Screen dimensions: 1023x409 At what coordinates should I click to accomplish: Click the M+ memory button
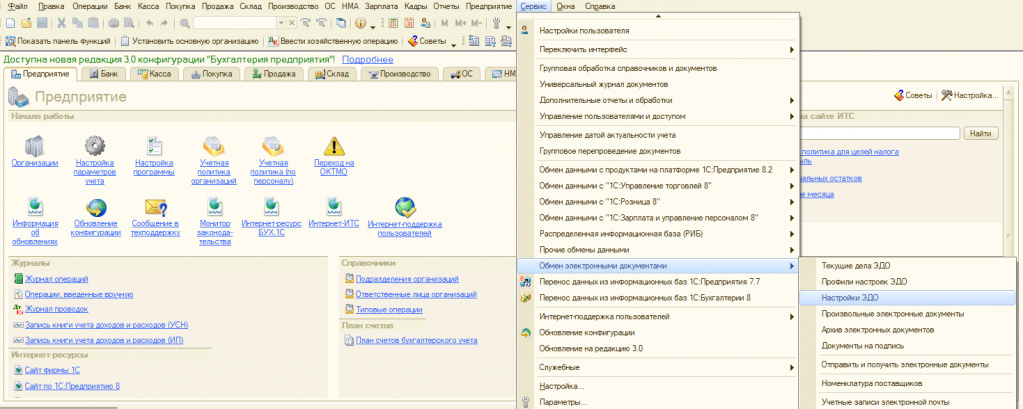[461, 23]
